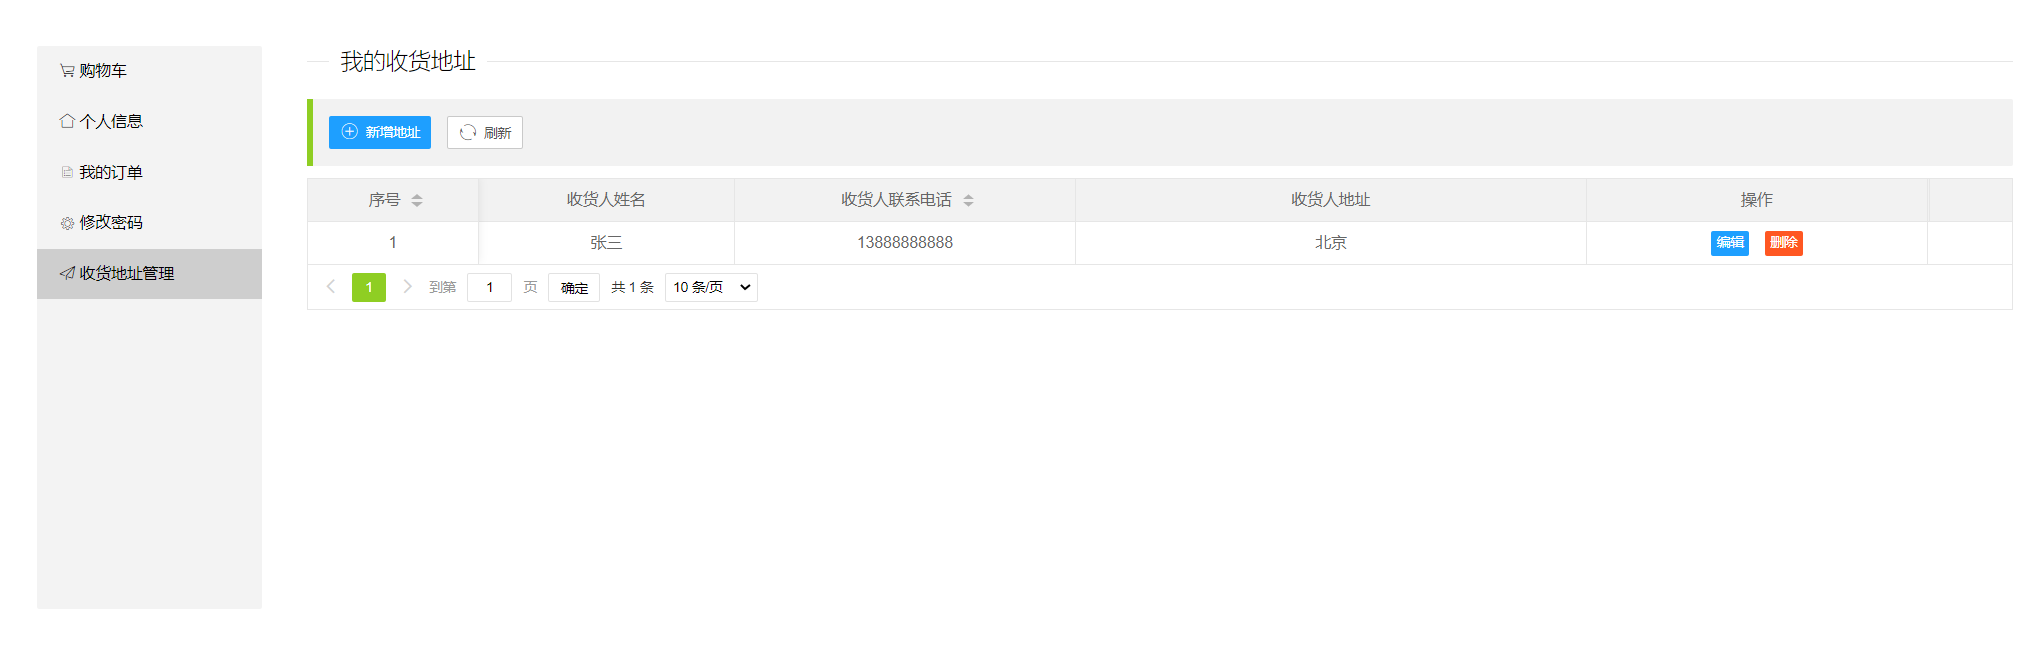Click the 收货人姓名 column header
Viewport: 2026px width, 656px height.
(x=606, y=200)
